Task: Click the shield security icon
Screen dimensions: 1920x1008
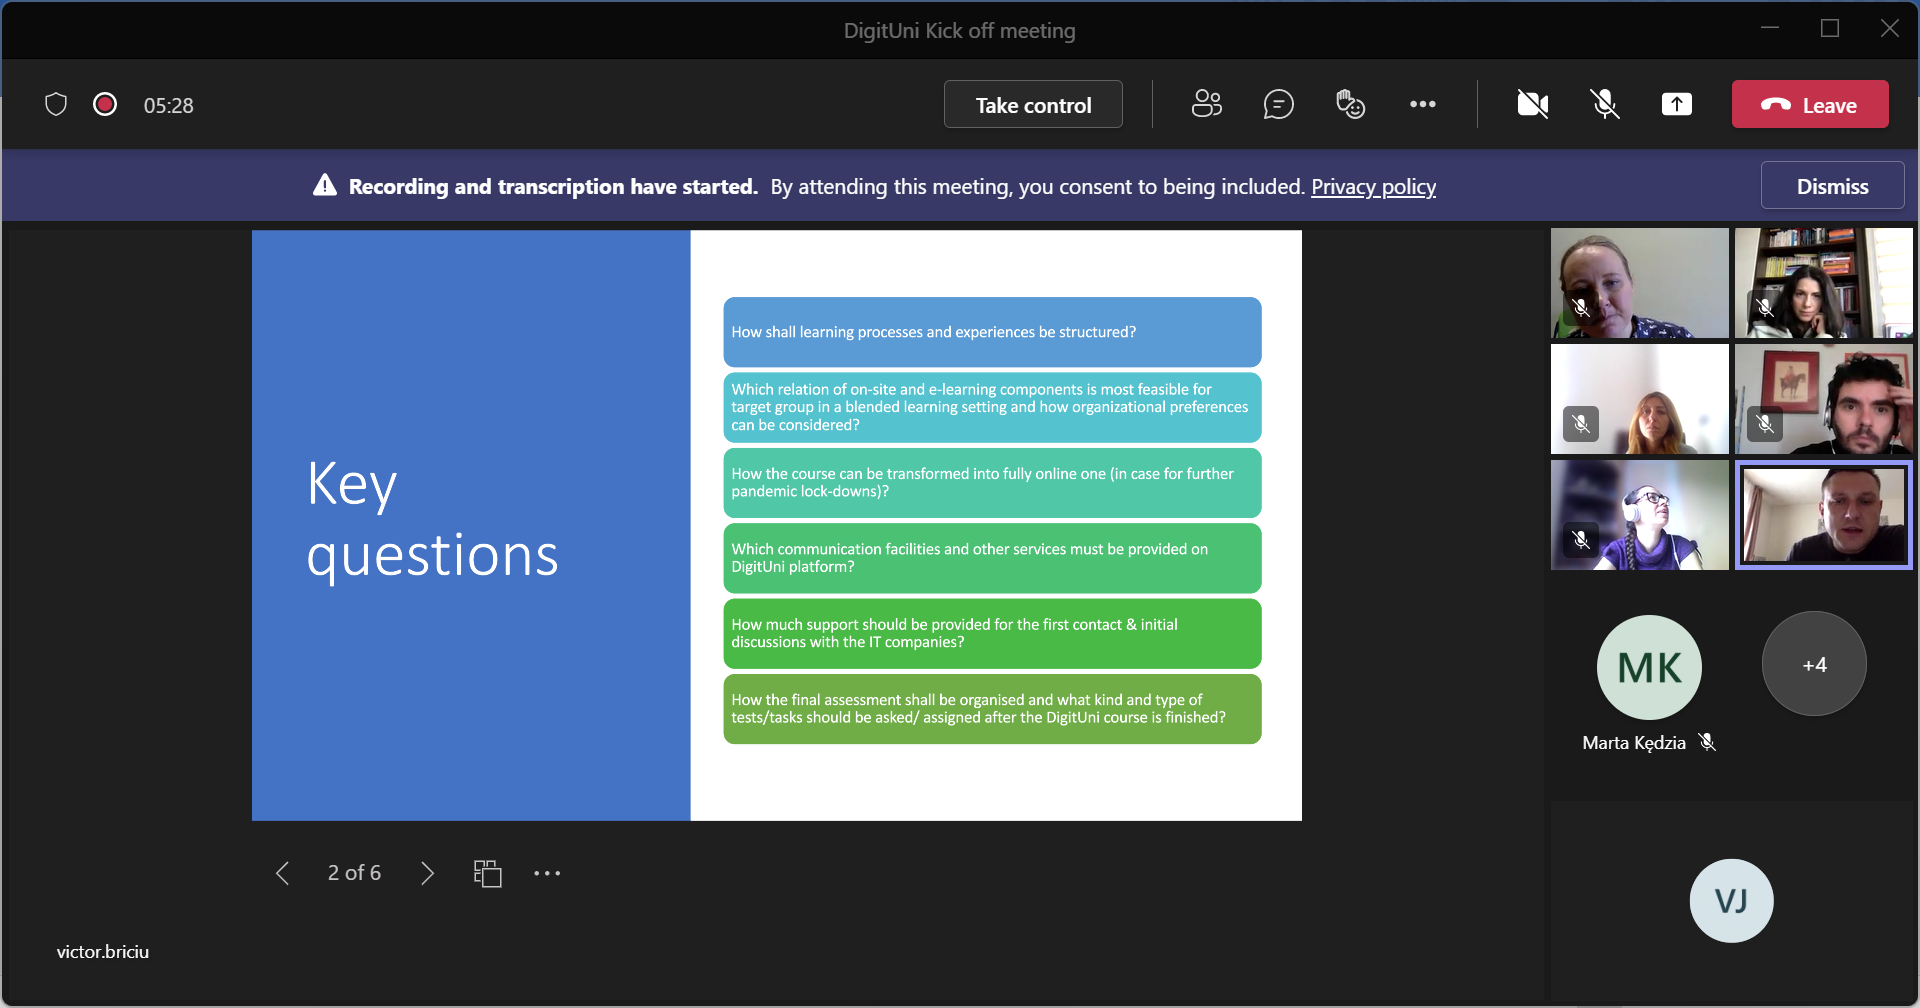Action: 56,105
